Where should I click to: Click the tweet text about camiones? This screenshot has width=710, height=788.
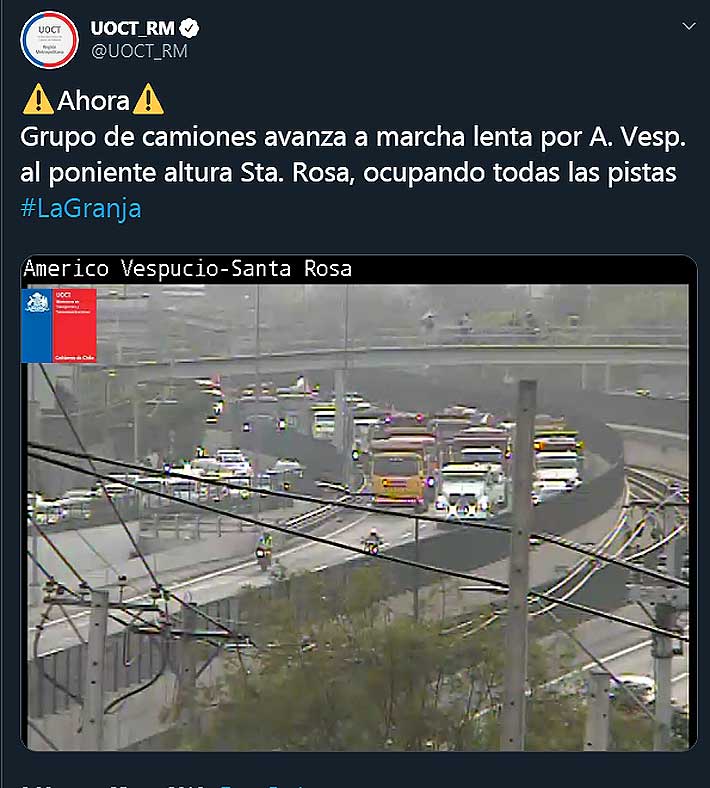click(x=353, y=154)
